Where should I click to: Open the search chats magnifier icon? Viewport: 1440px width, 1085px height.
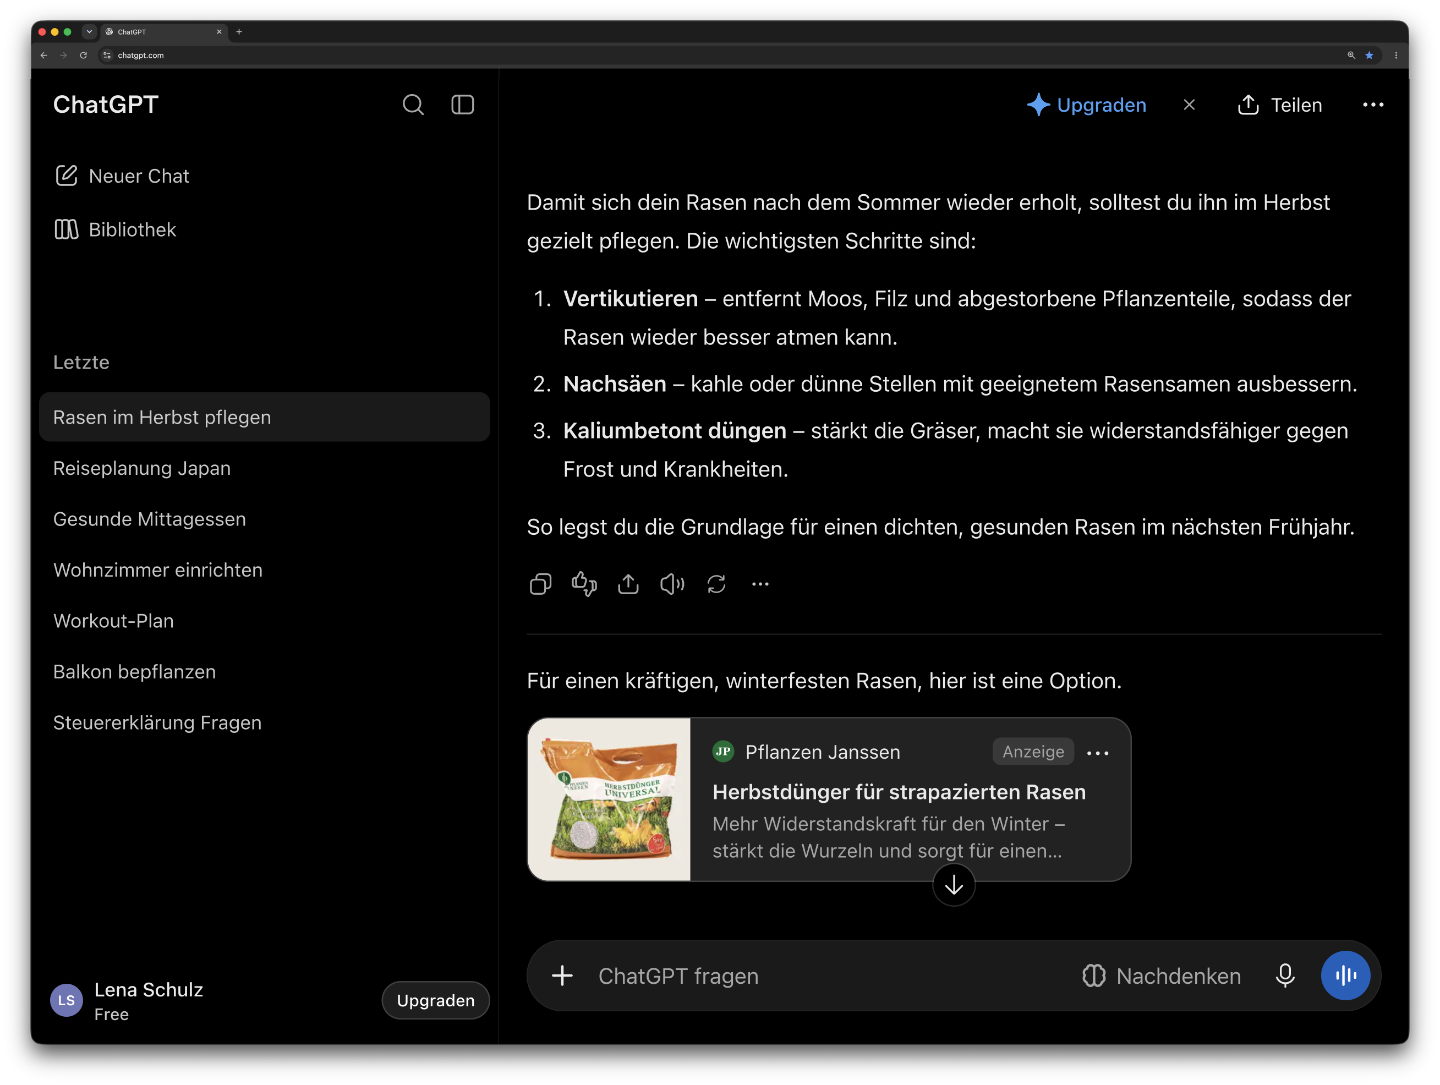click(x=413, y=105)
